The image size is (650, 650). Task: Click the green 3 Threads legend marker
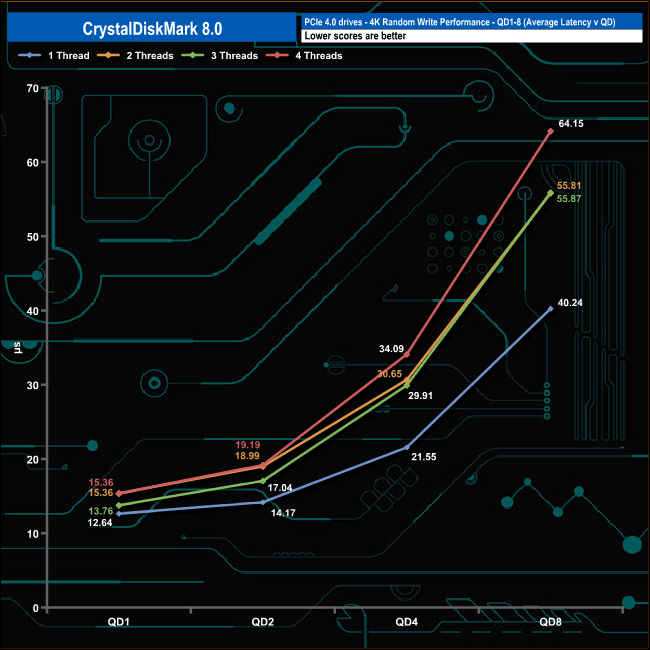pyautogui.click(x=193, y=56)
